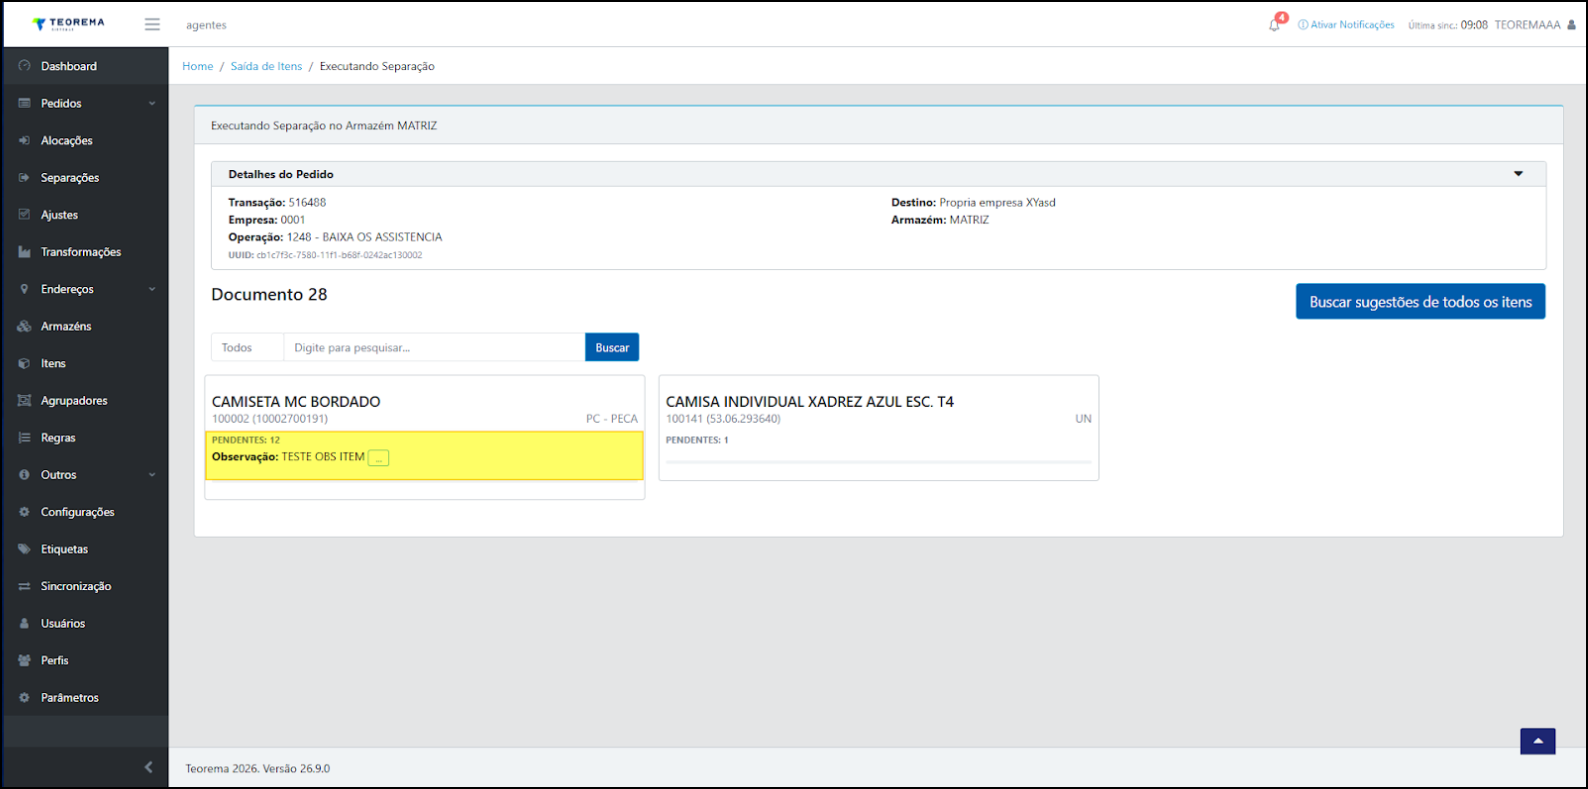The width and height of the screenshot is (1588, 789).
Task: Click the scroll-to-top arrow button
Action: pos(1537,741)
